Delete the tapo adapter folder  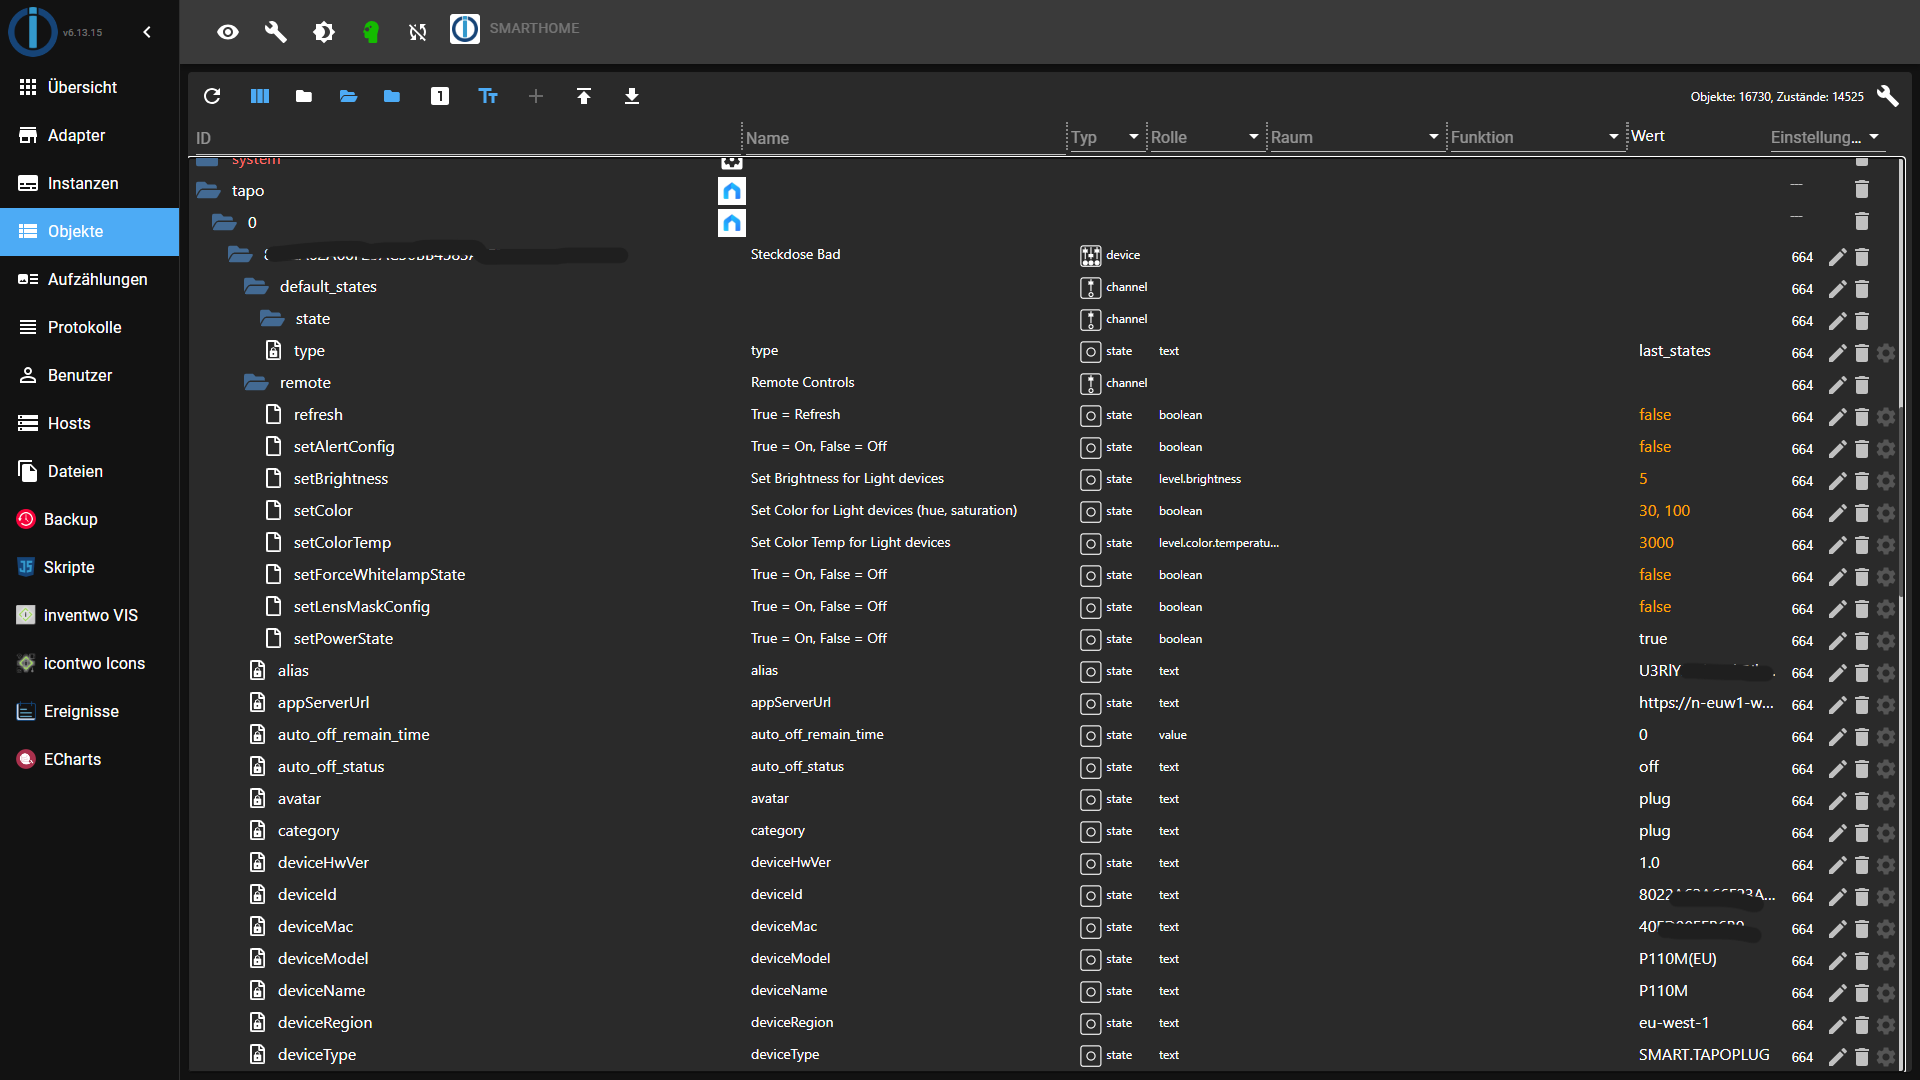pos(1862,189)
